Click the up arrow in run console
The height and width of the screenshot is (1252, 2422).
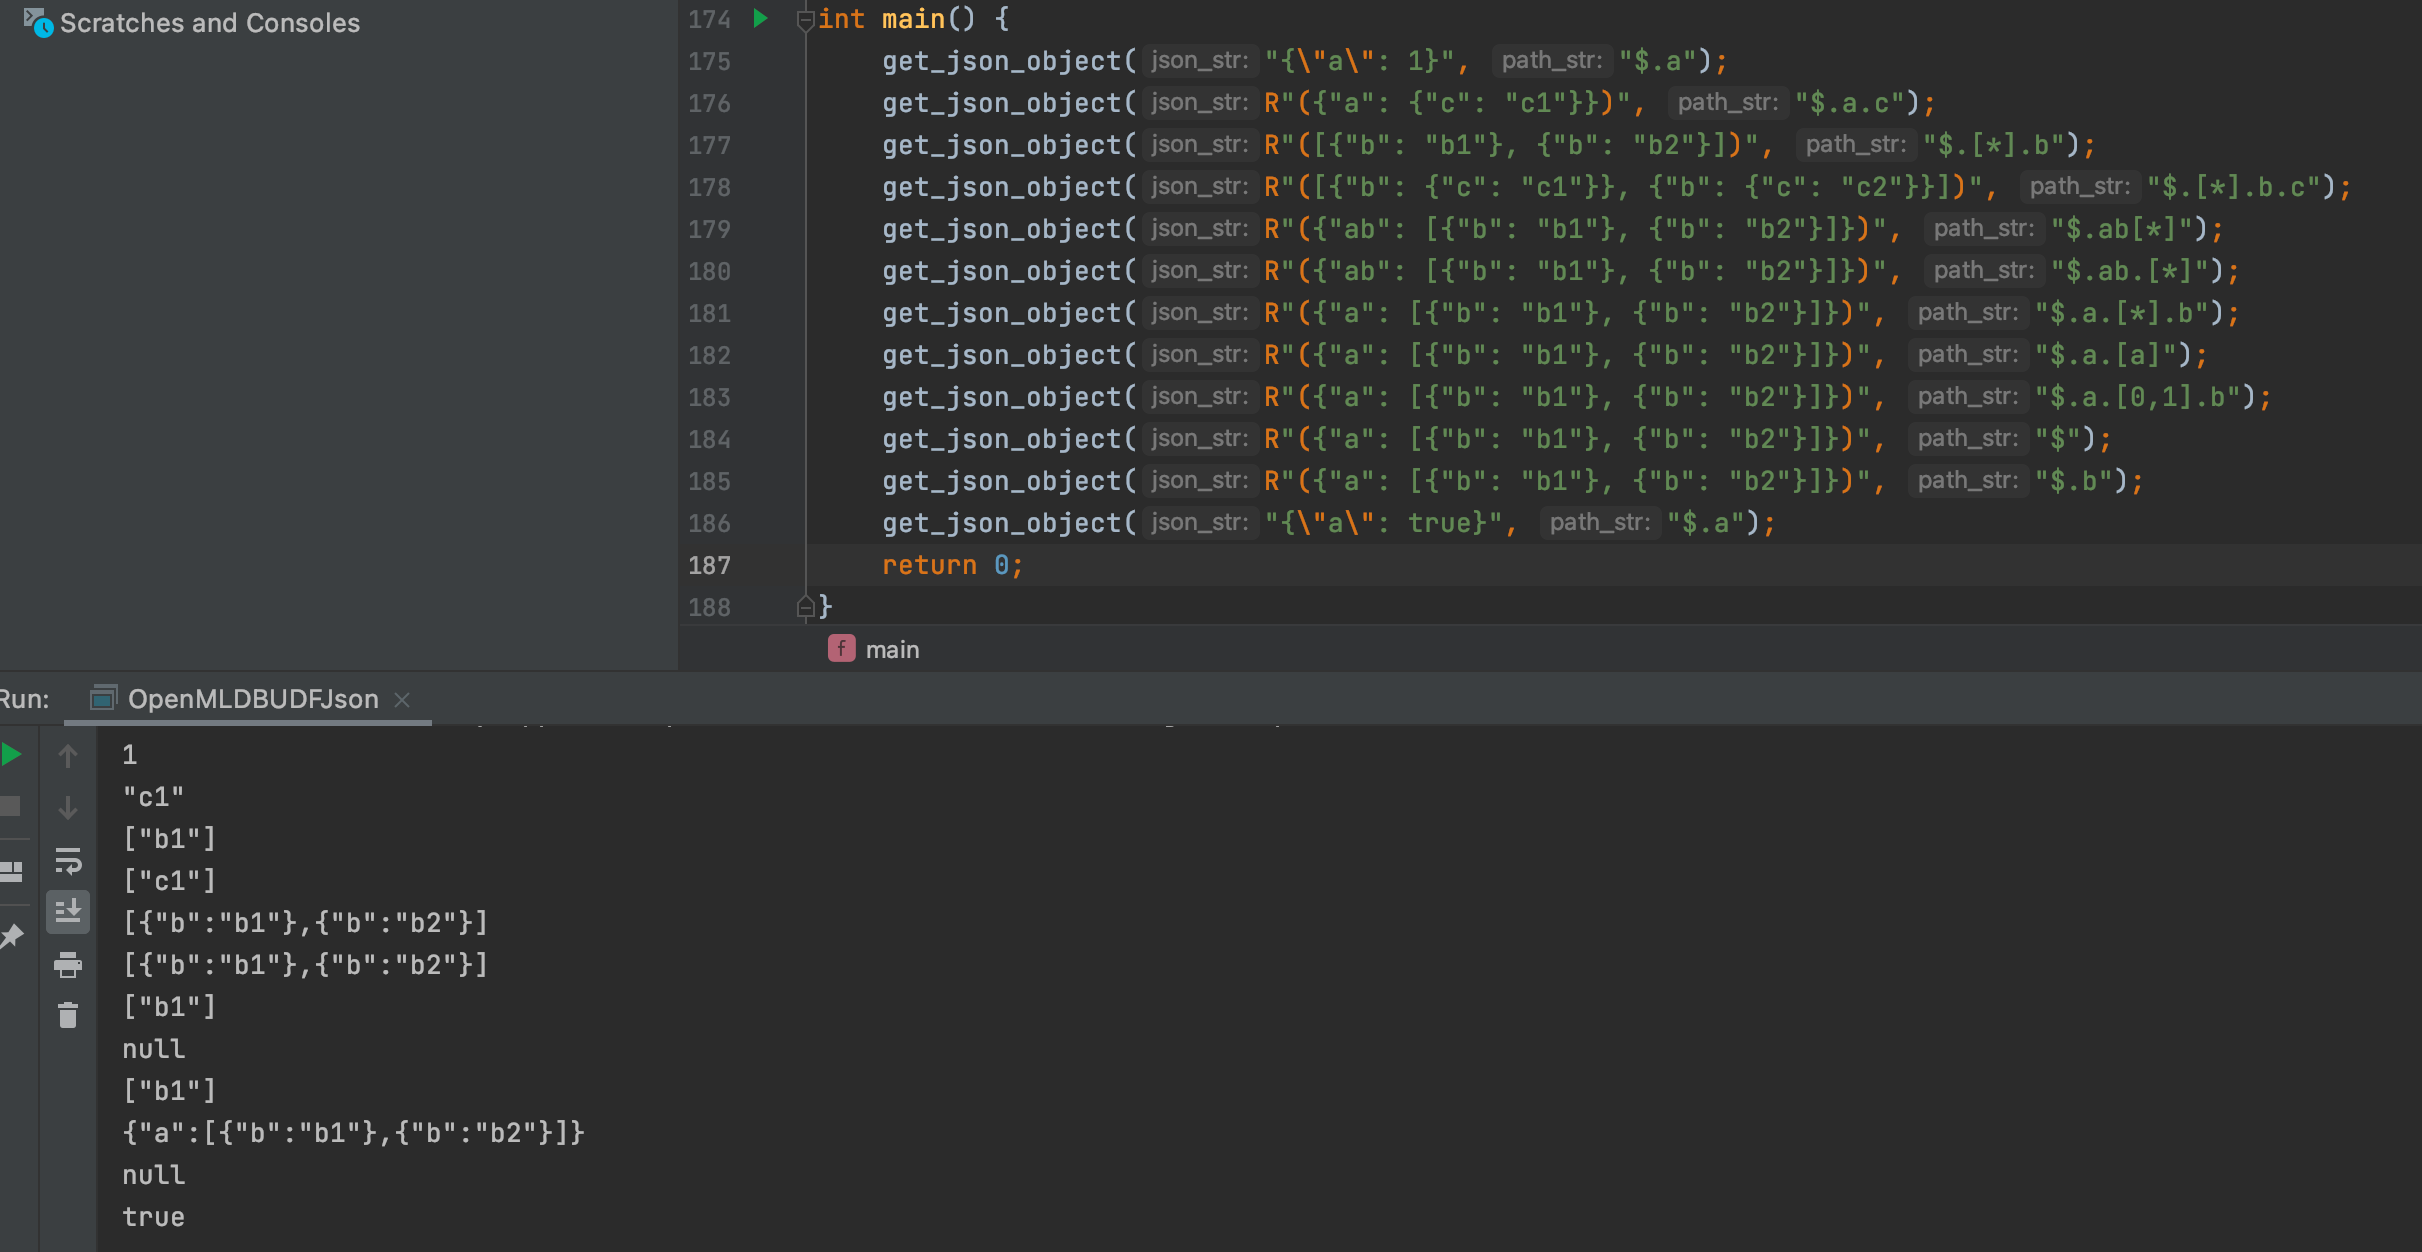(68, 757)
